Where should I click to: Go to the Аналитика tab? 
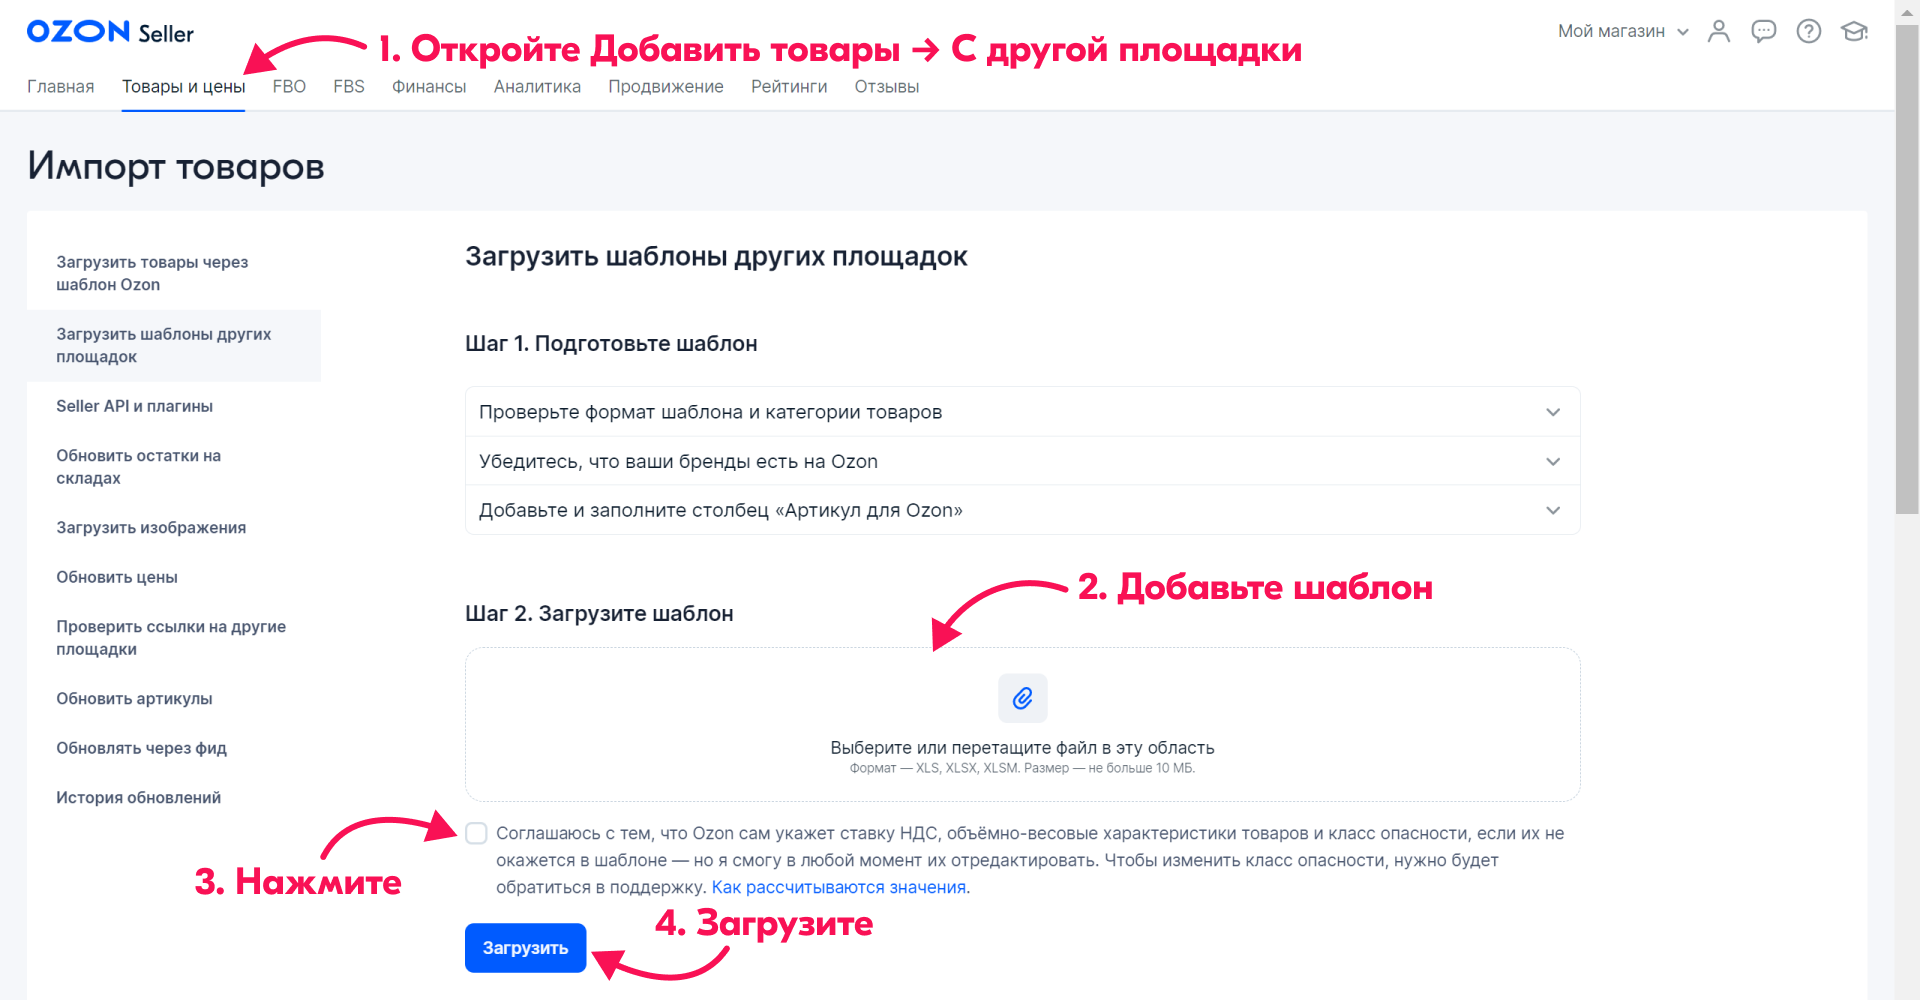pos(537,87)
